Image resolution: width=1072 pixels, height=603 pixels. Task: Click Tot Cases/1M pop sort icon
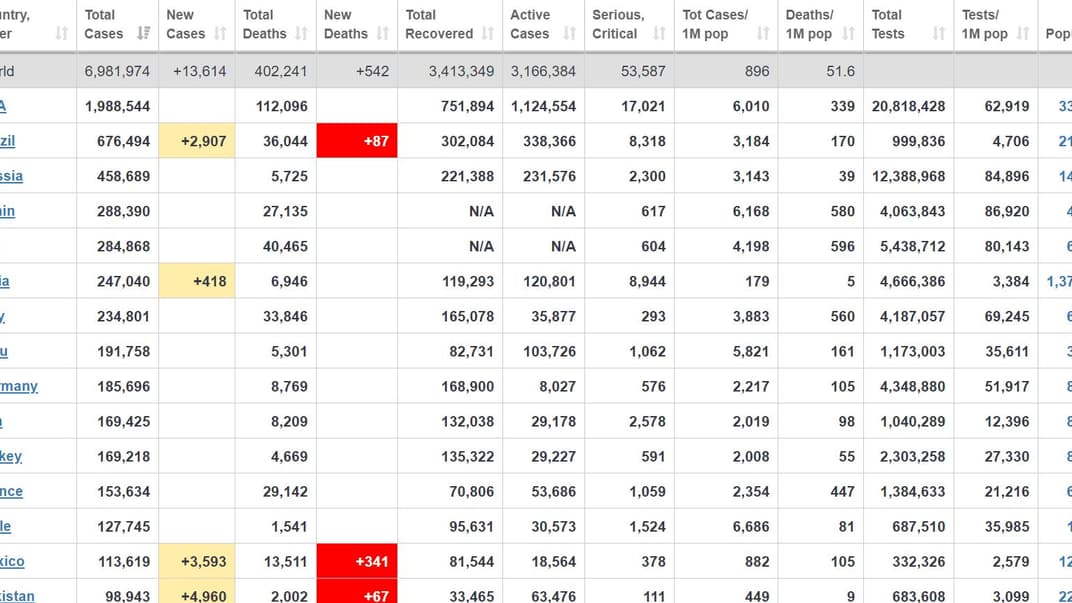coord(763,34)
